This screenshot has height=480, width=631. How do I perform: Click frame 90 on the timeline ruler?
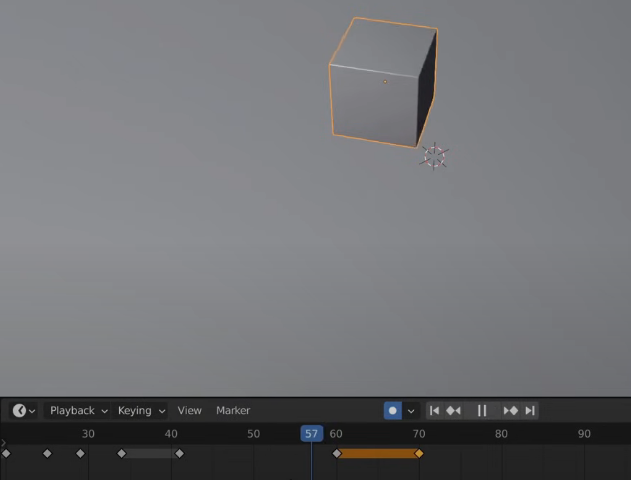(x=584, y=434)
